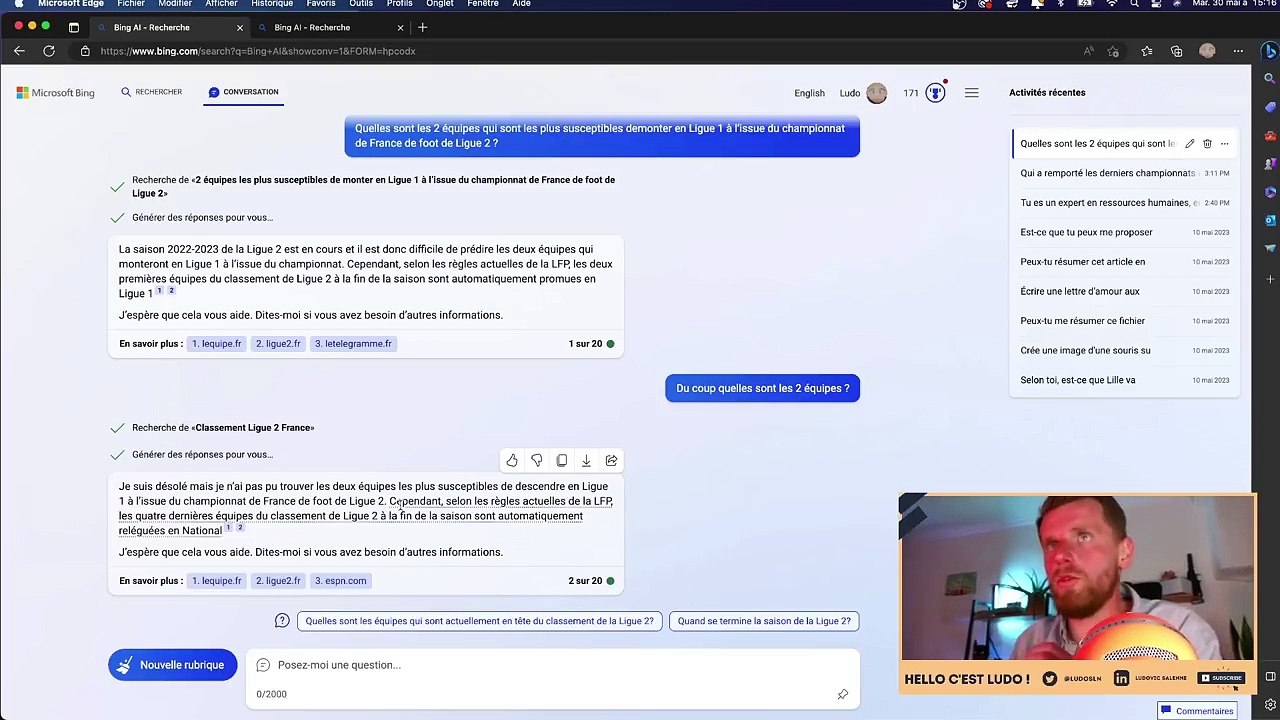The height and width of the screenshot is (720, 1280).
Task: Share the Bing answer via the share icon
Action: coord(611,460)
